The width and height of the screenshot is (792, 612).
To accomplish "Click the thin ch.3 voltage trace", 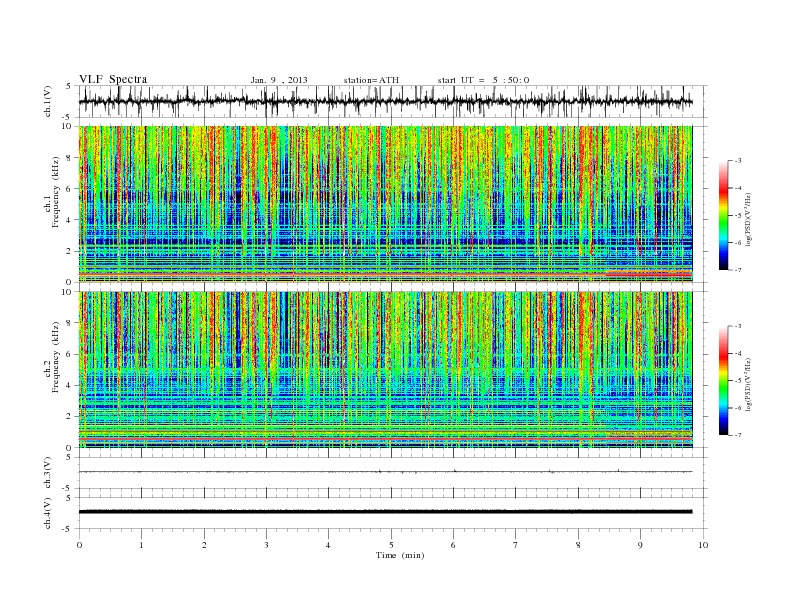I will coord(385,472).
